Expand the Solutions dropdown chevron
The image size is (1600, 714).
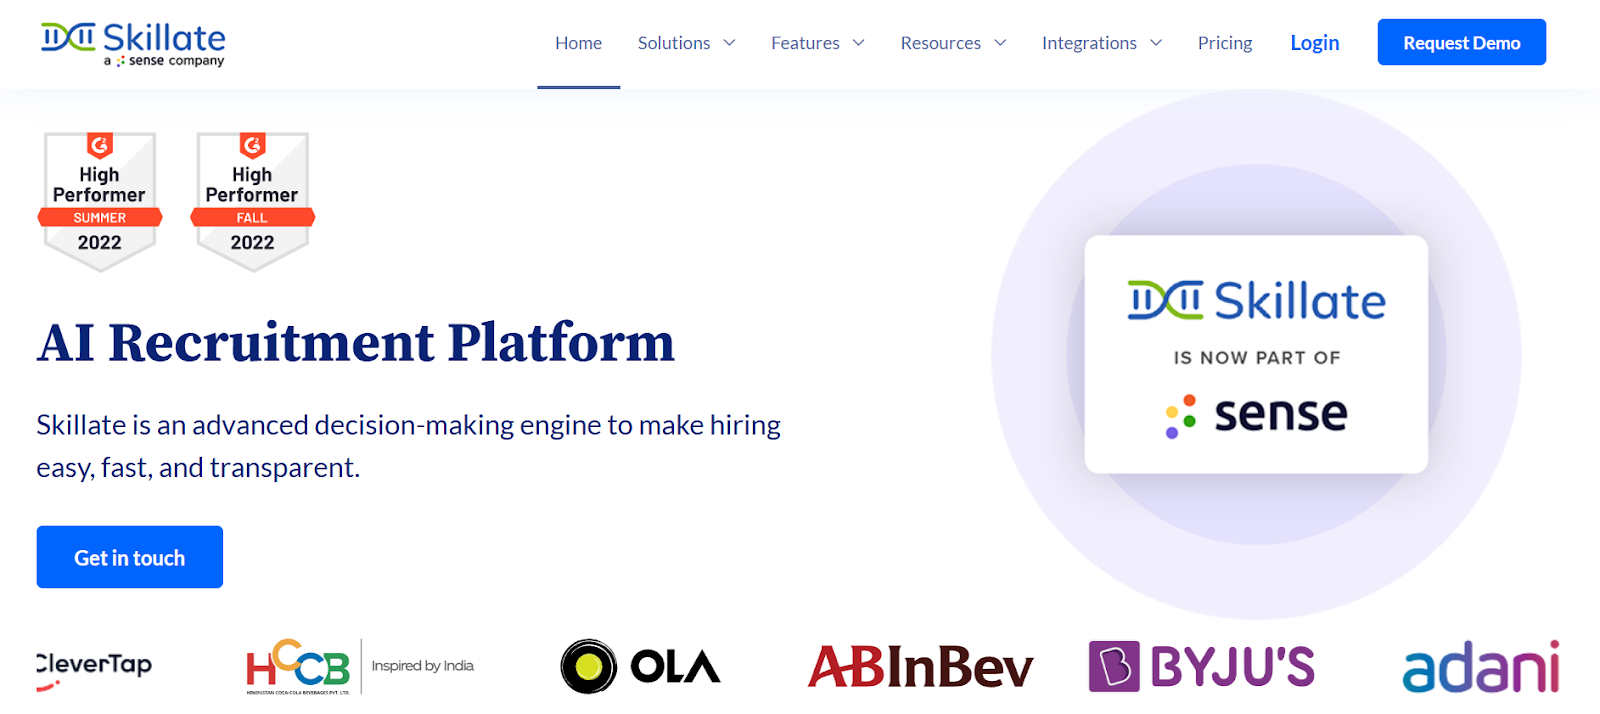[729, 43]
